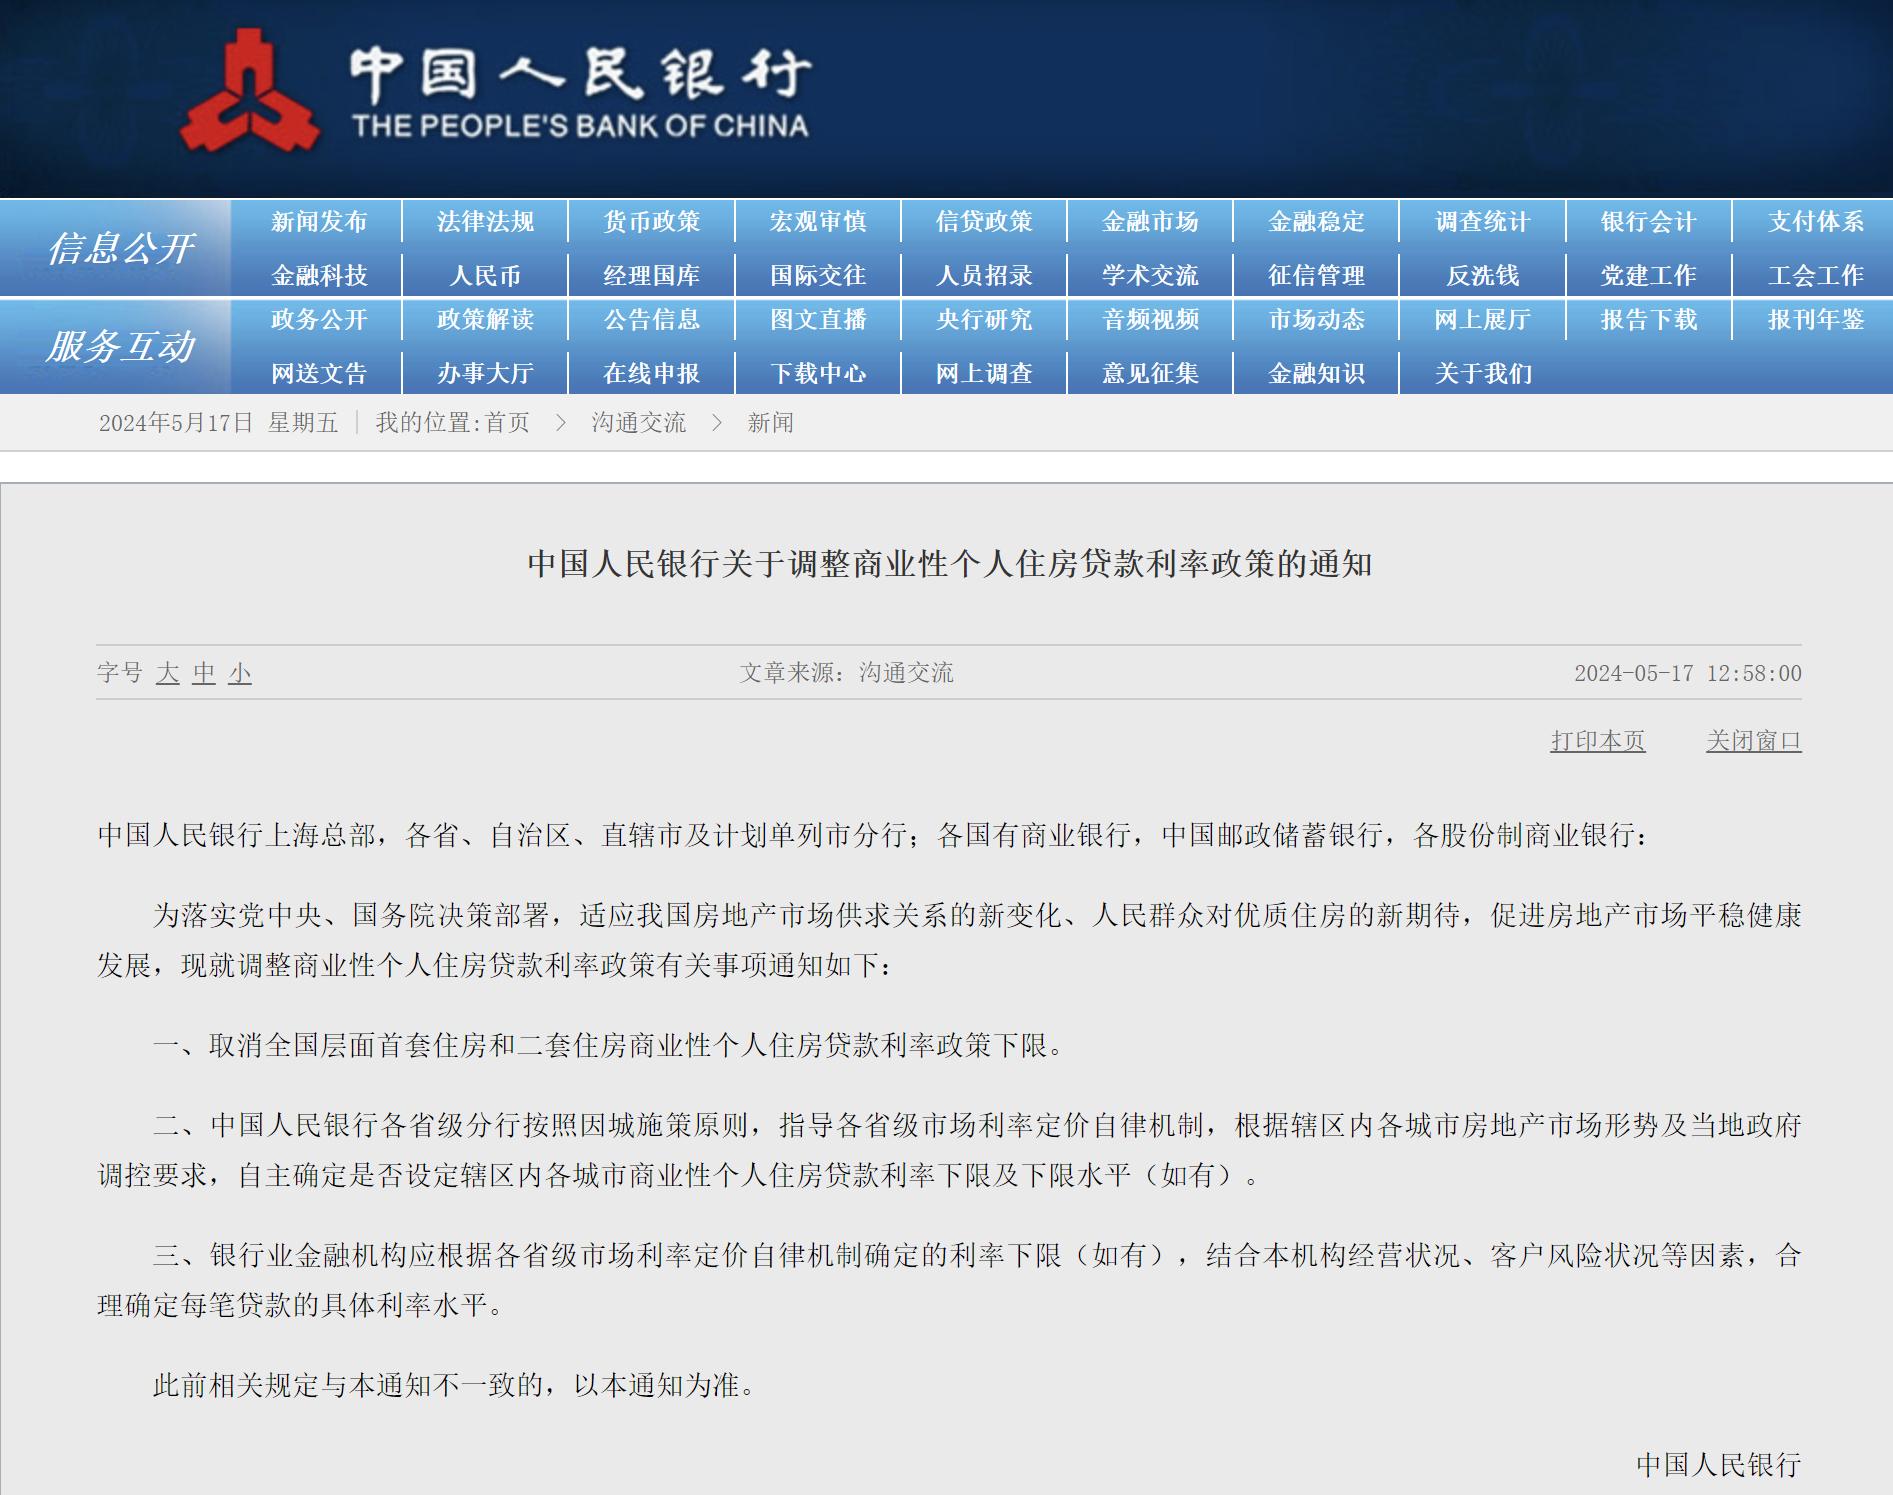
Task: Open the 货币政策 navigation item
Action: pos(651,221)
